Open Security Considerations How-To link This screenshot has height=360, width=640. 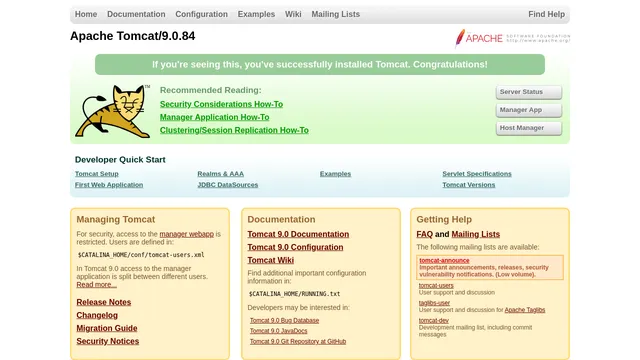(x=221, y=104)
